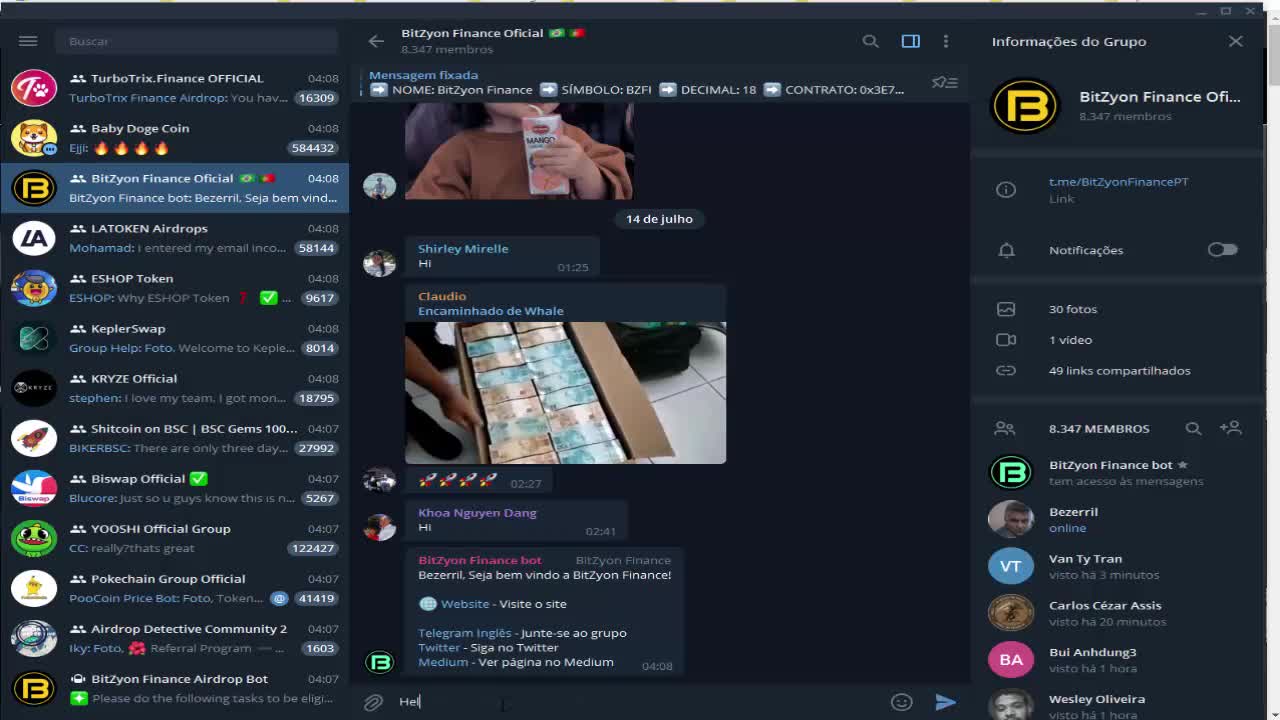
Task: Click the add member icon
Action: (x=1231, y=428)
